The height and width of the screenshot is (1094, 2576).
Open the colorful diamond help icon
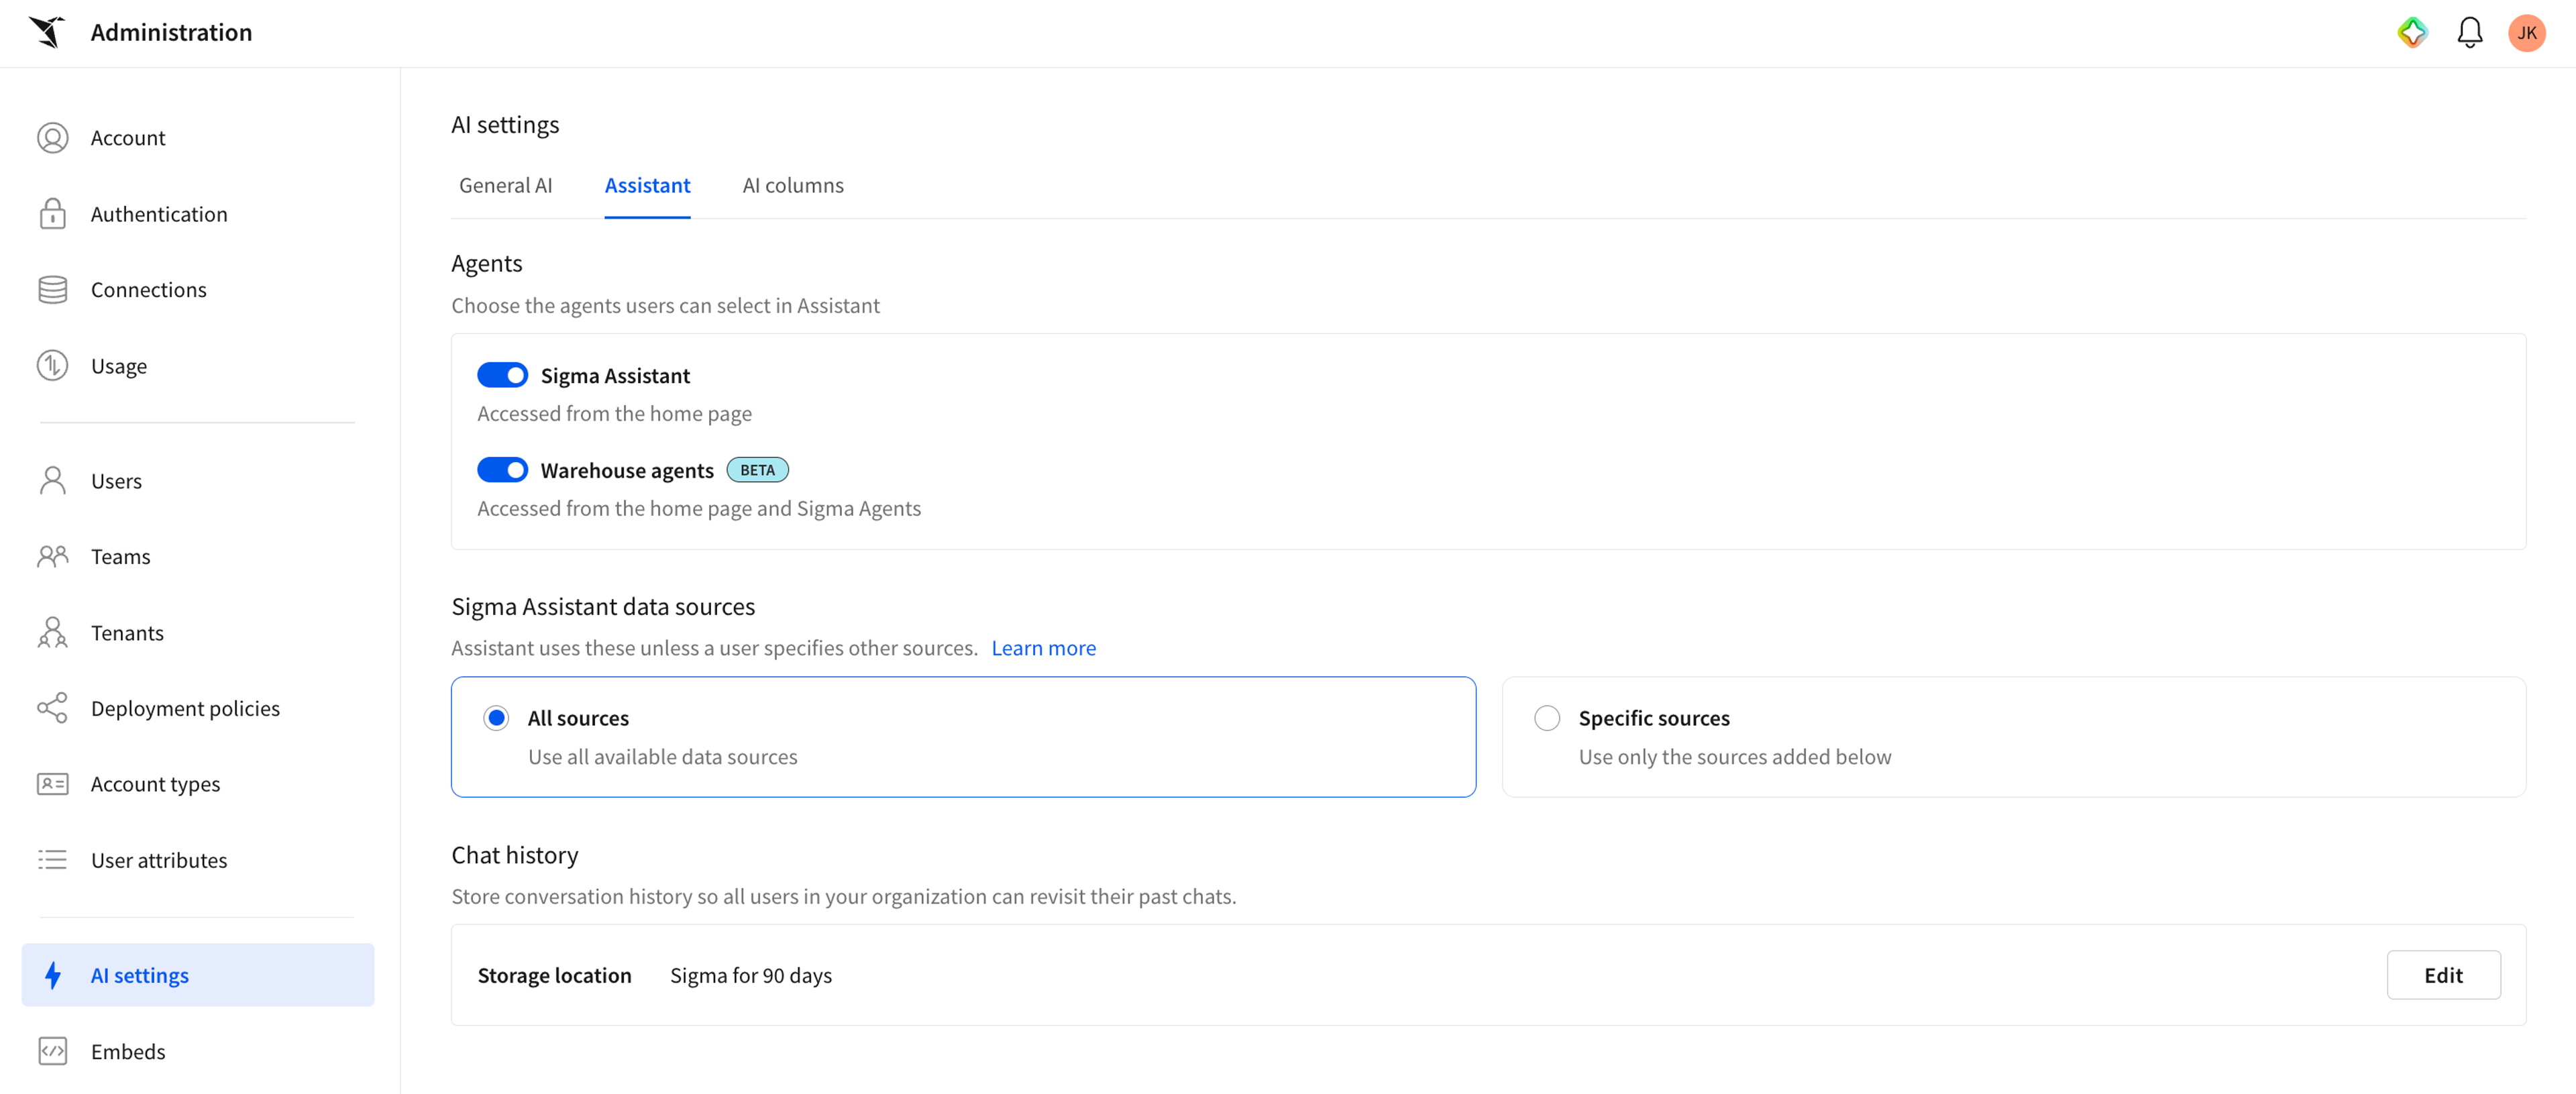click(2412, 32)
